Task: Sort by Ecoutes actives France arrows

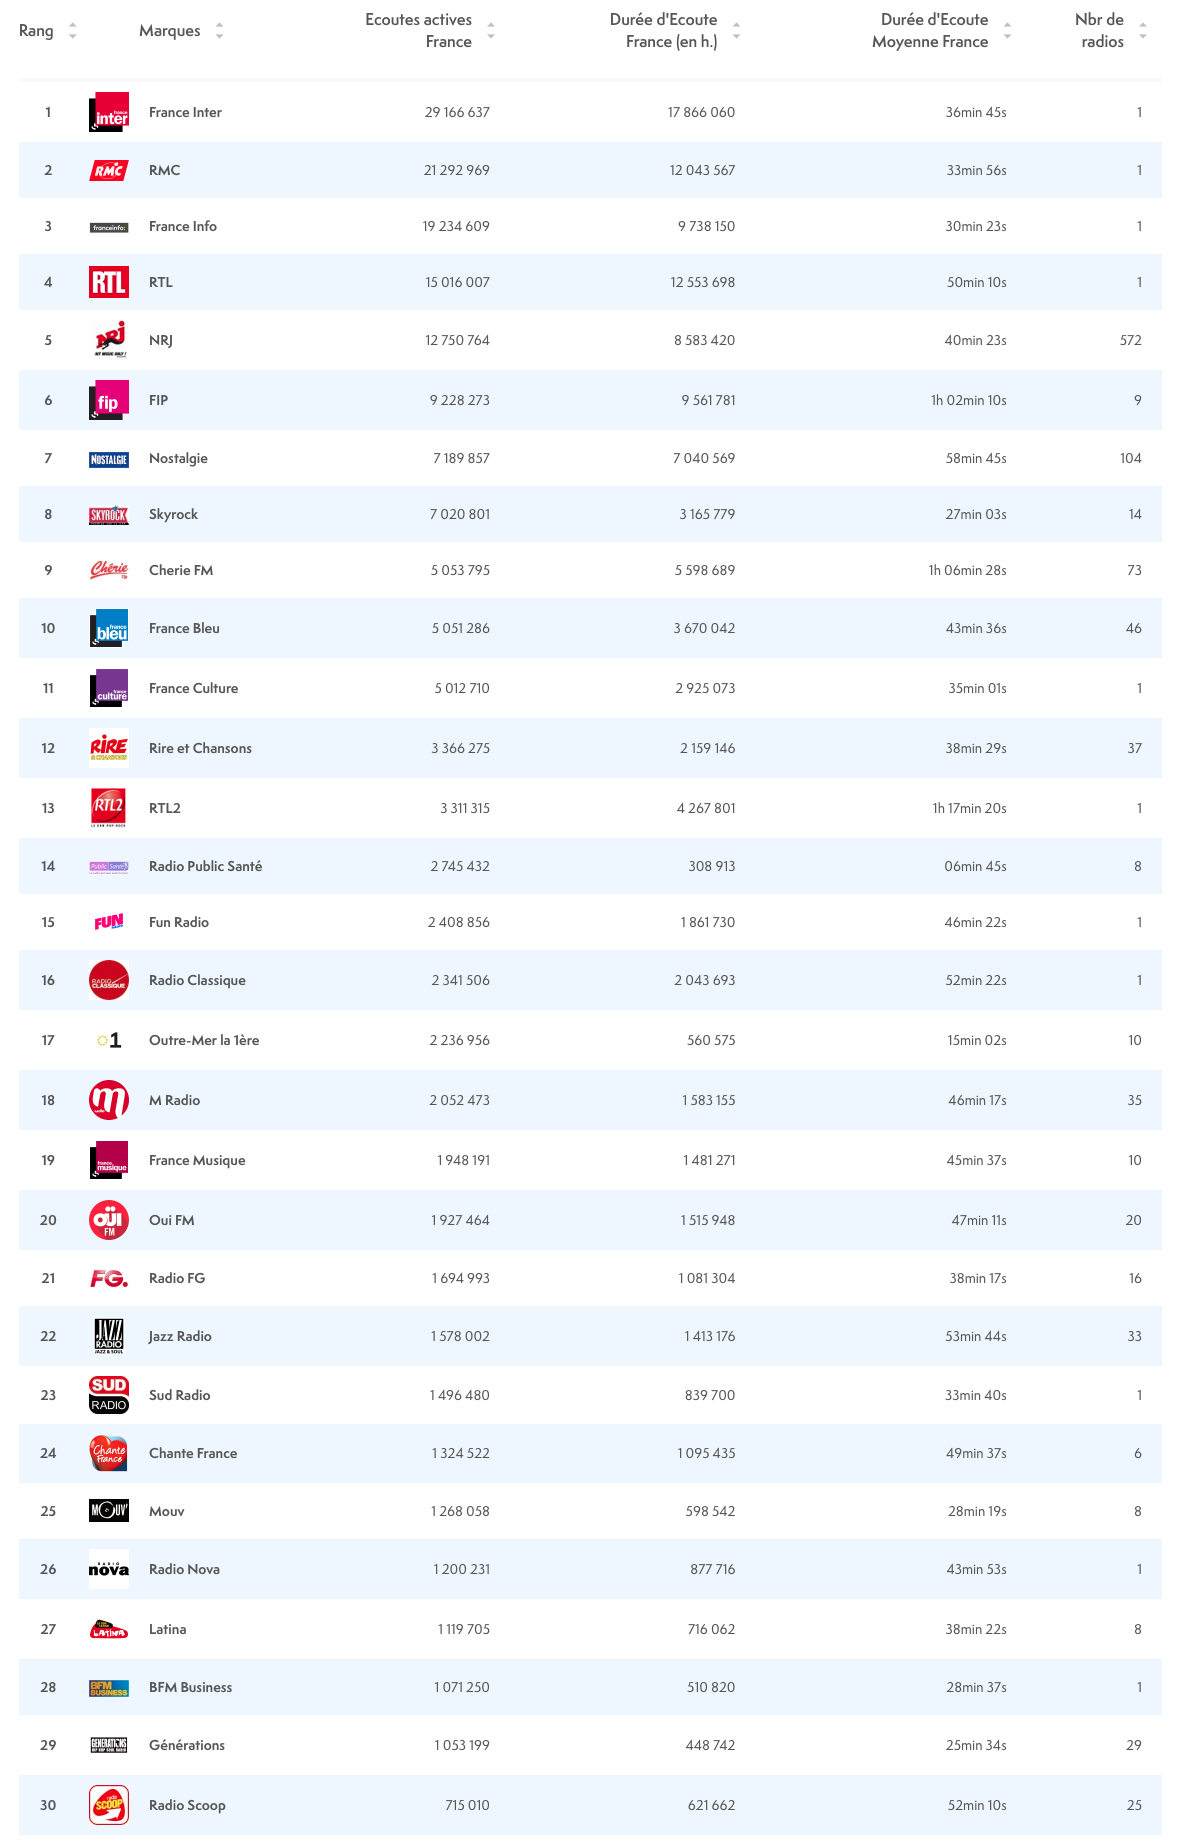Action: (491, 31)
